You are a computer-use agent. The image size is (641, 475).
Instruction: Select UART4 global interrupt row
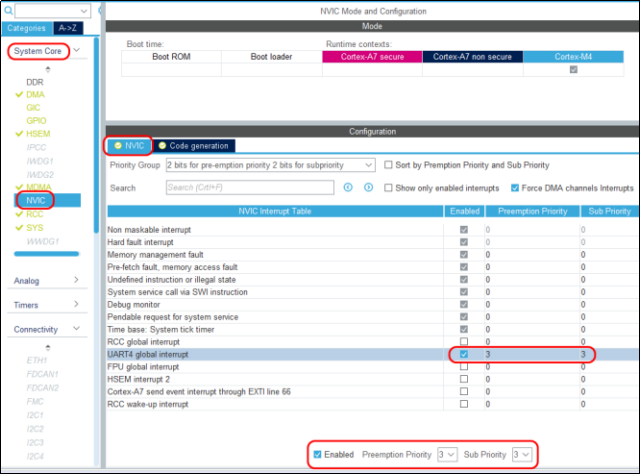[373, 354]
